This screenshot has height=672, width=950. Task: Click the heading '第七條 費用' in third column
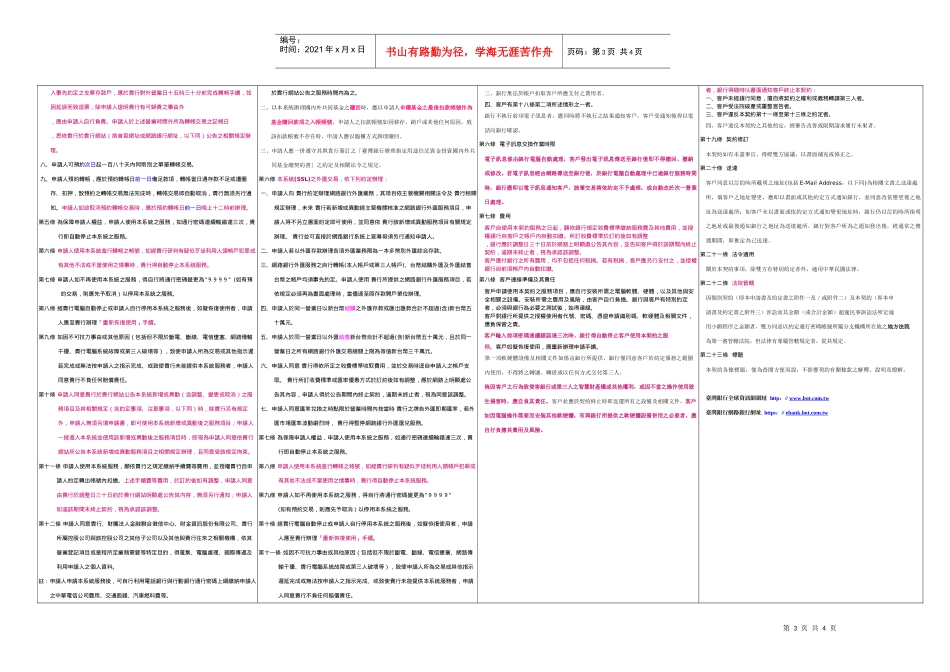click(495, 216)
